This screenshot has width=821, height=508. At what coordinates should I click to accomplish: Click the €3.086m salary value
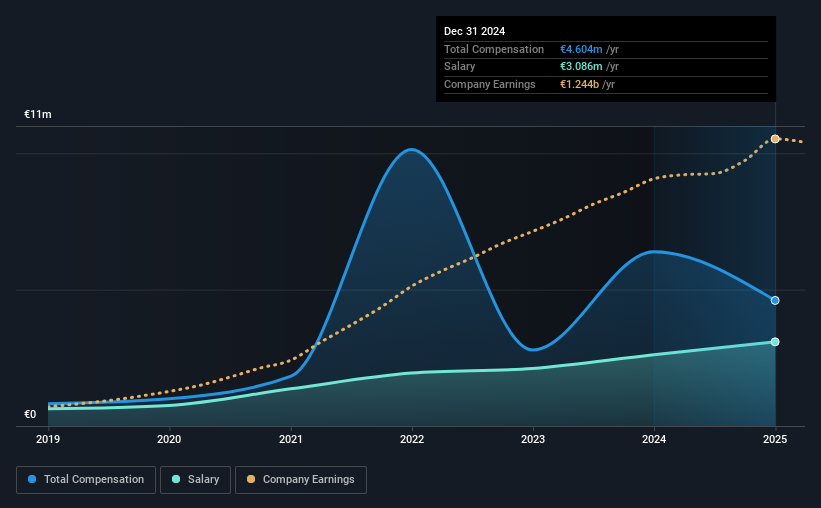(581, 67)
